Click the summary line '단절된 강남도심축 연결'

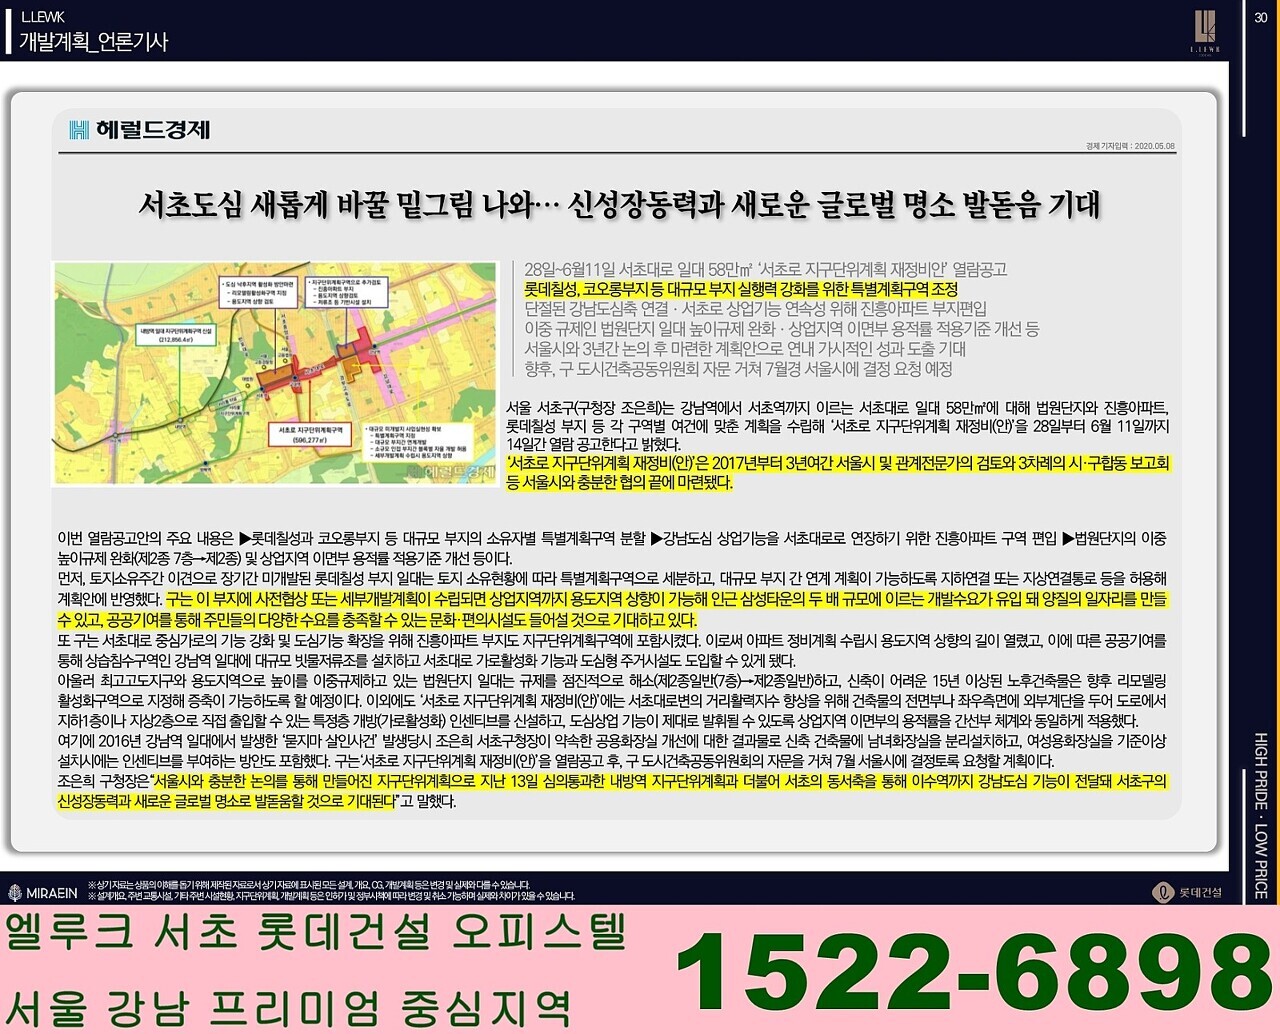coord(755,309)
